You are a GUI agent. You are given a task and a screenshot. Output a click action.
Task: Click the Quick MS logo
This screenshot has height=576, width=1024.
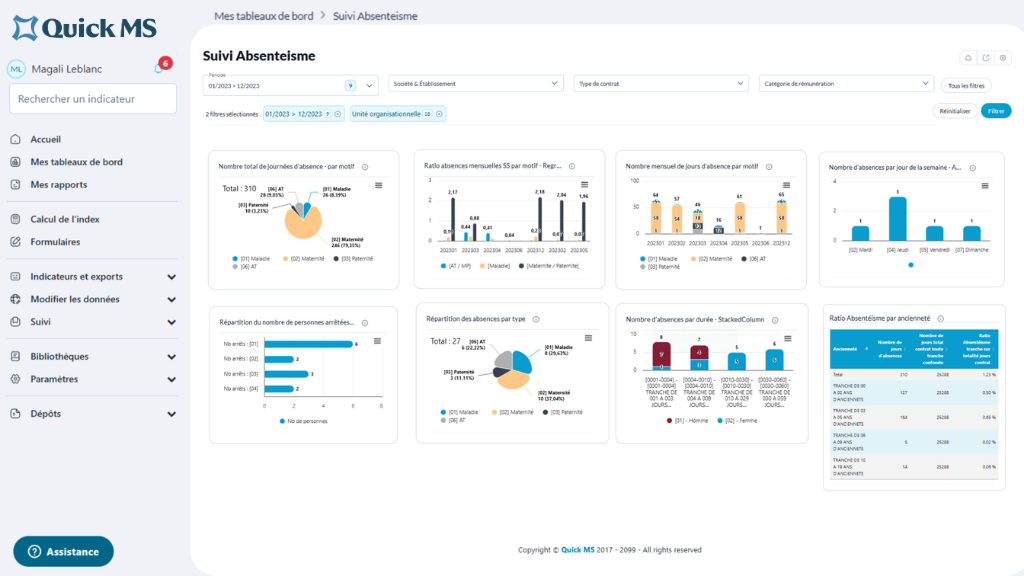coord(85,28)
